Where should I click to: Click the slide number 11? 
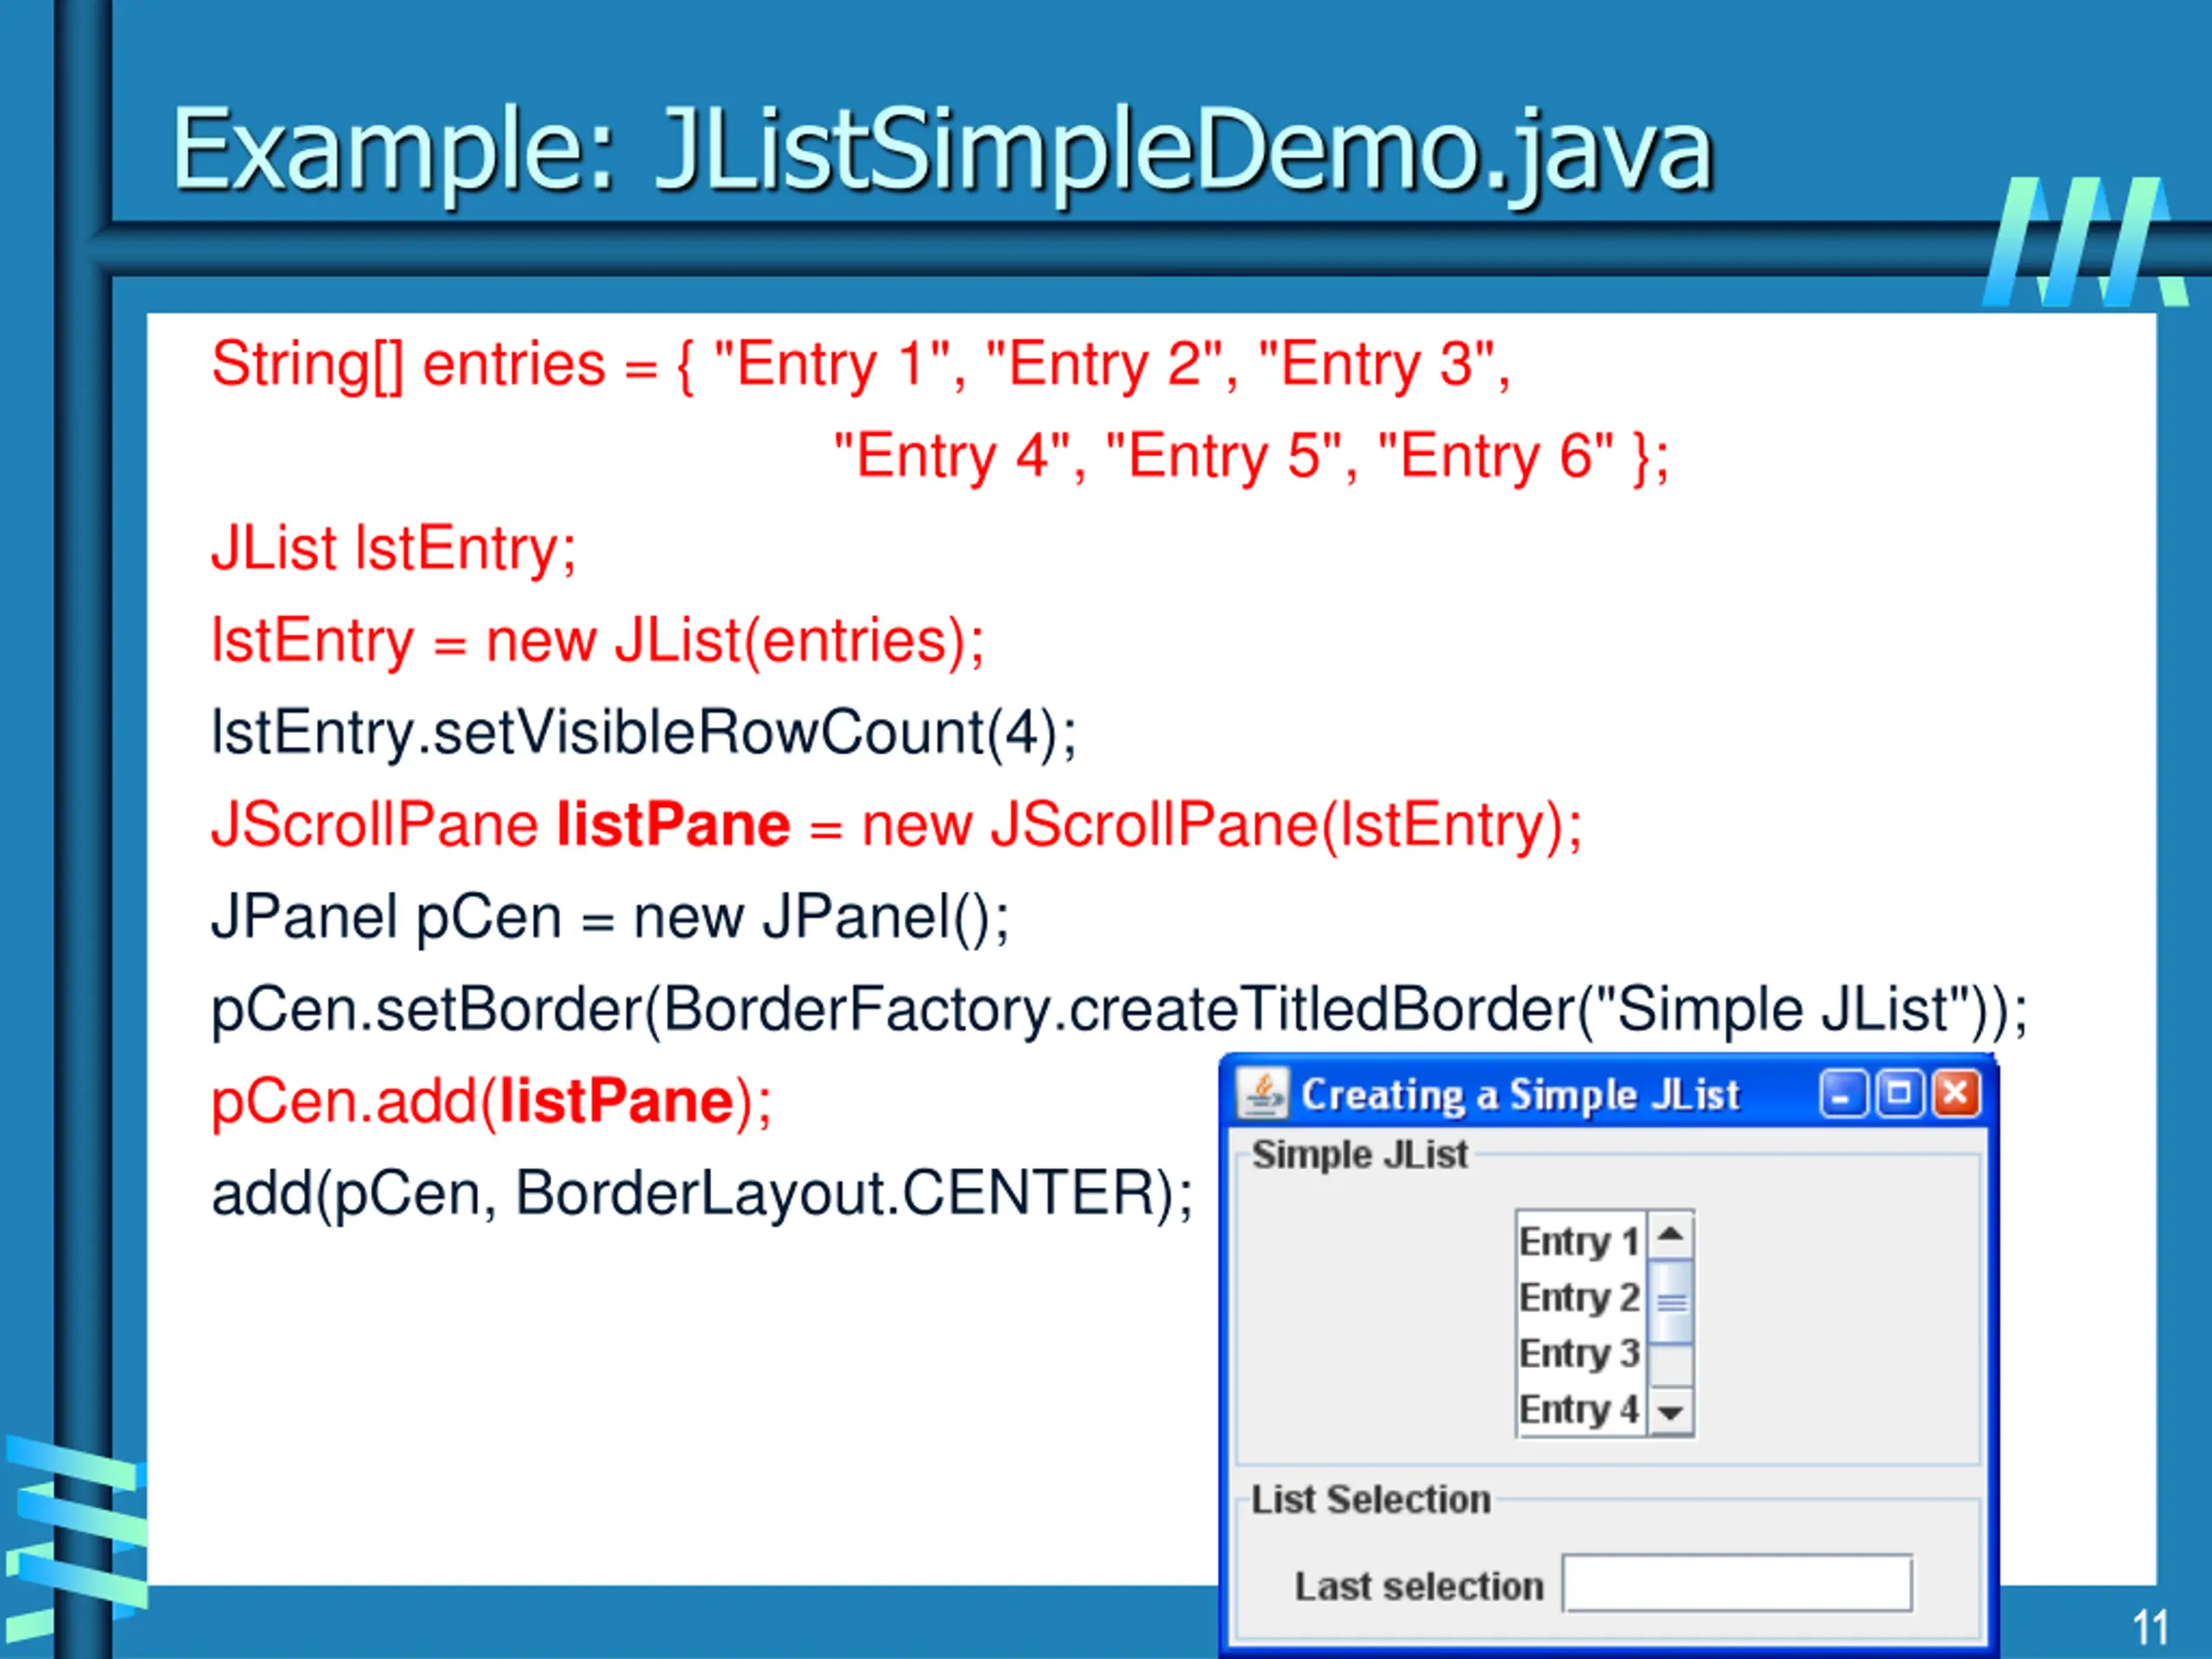[2151, 1628]
